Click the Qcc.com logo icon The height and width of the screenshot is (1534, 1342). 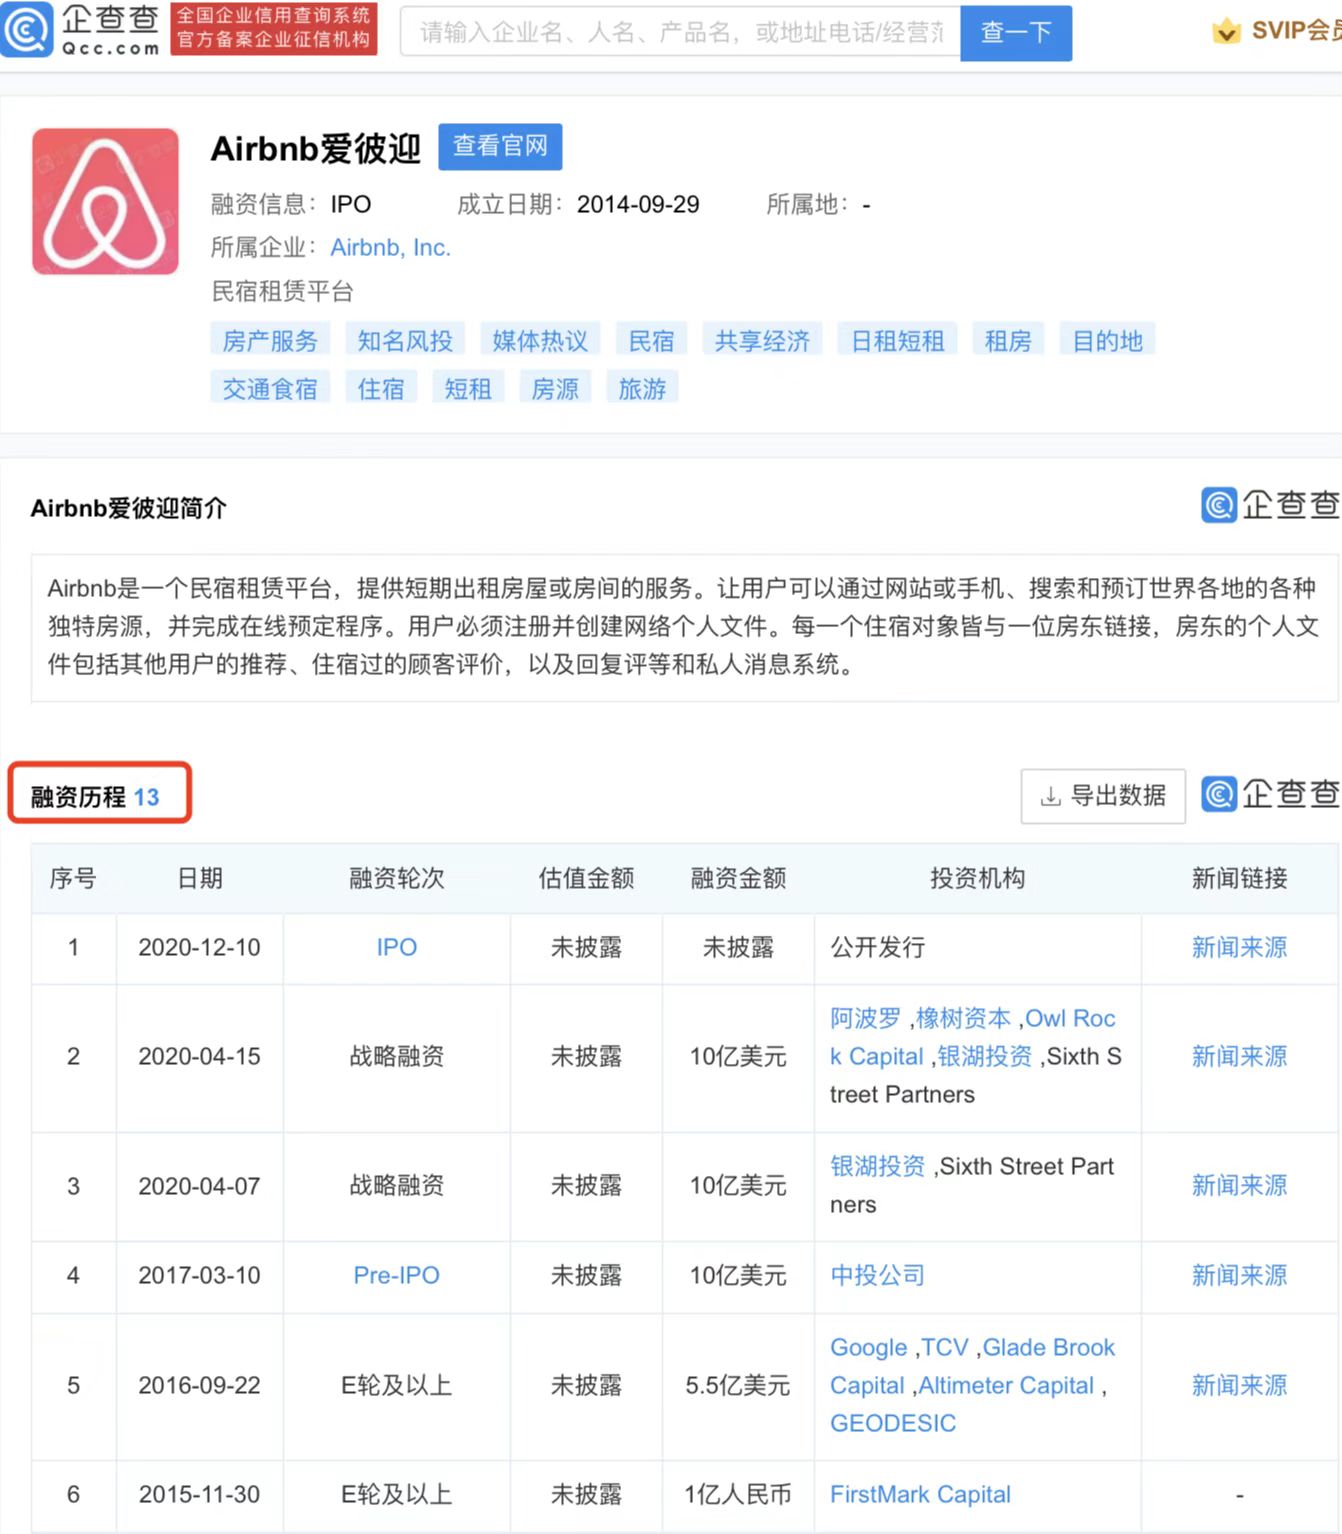26,30
